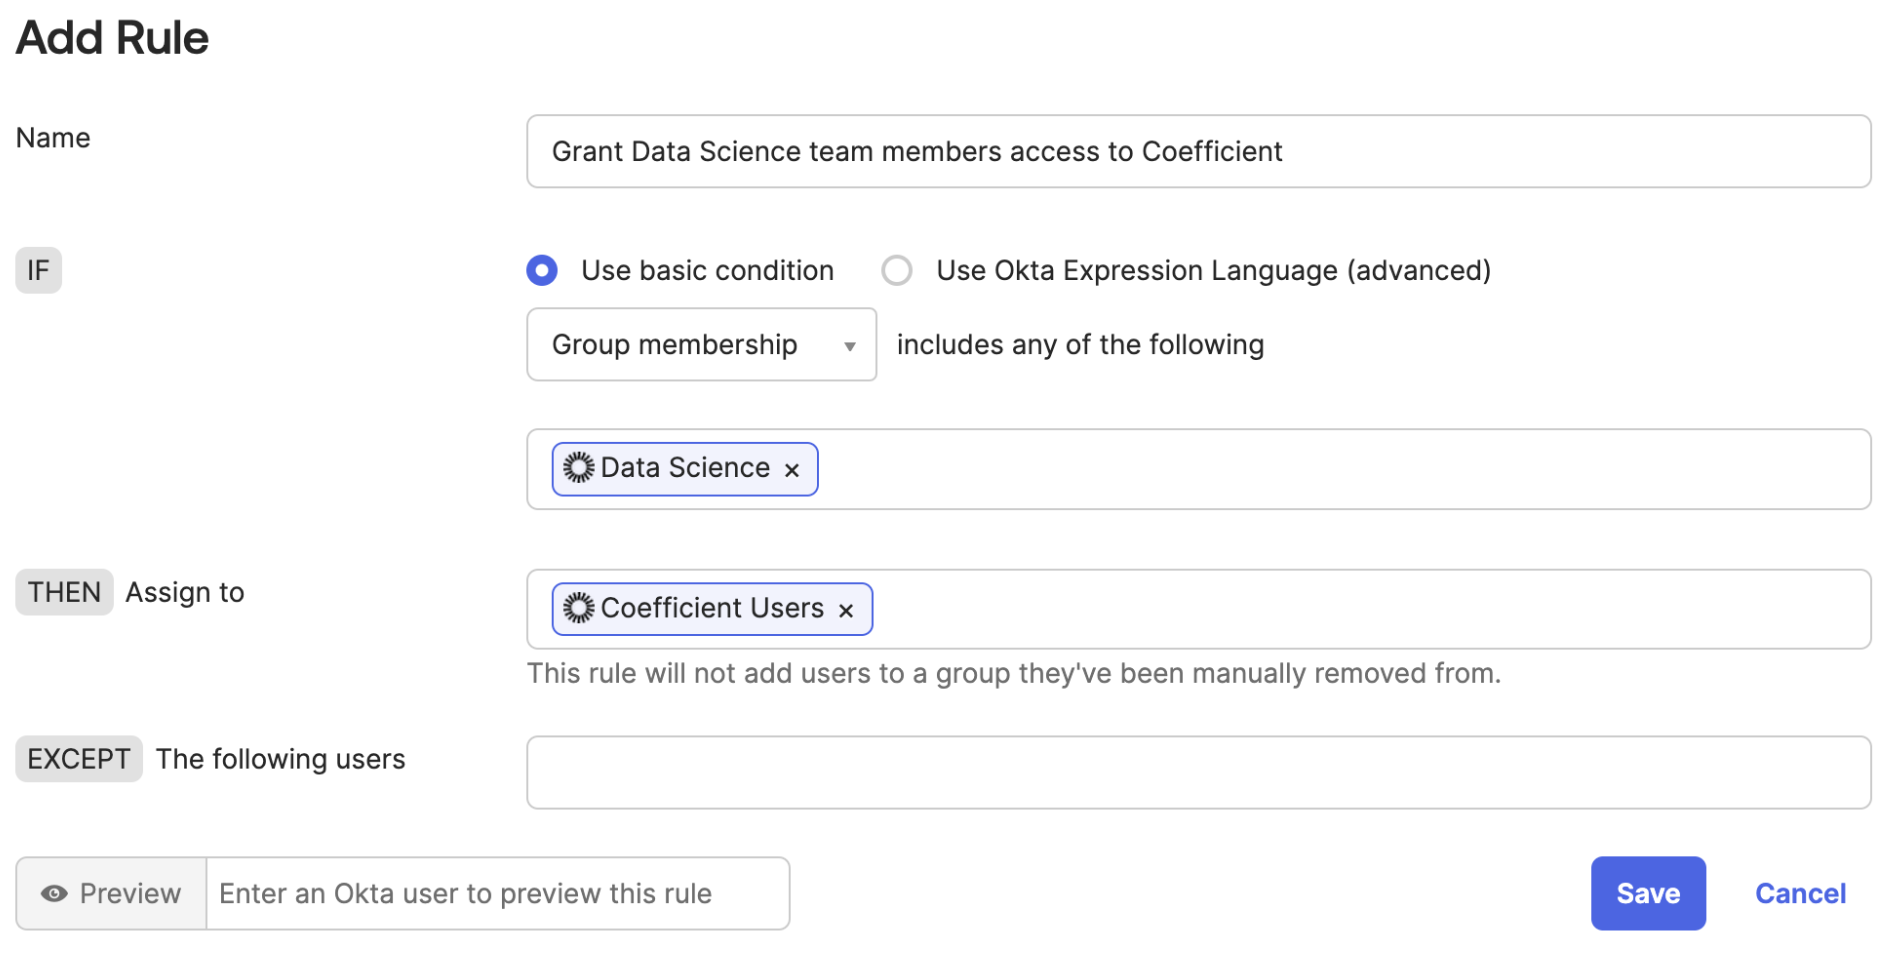Click the Okta user preview field
The width and height of the screenshot is (1888, 955).
tap(498, 894)
